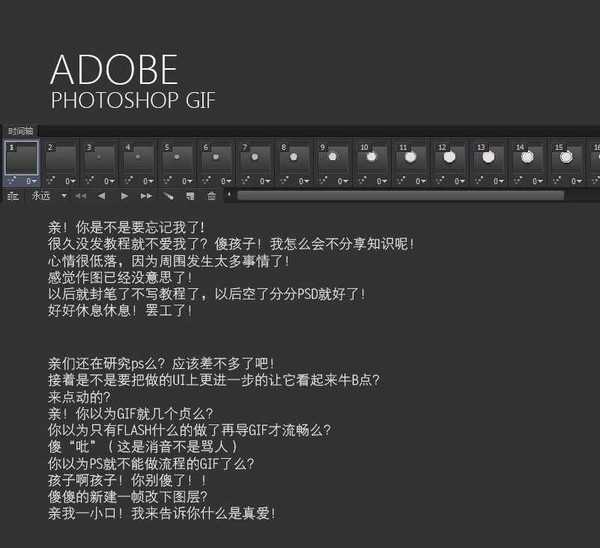Click the tween animation frames icon

coord(168,196)
